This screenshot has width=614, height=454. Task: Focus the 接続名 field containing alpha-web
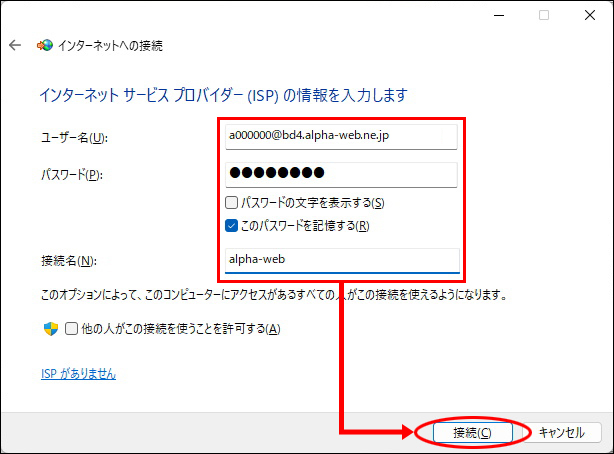coord(342,260)
